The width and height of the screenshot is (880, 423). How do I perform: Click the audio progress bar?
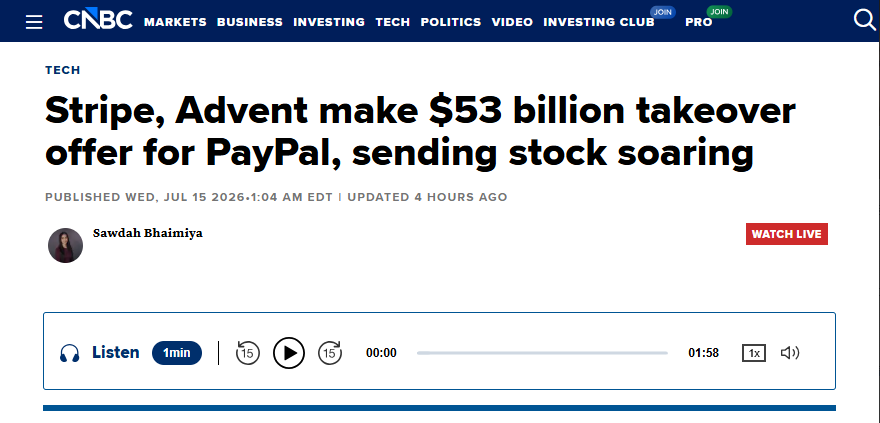point(542,353)
